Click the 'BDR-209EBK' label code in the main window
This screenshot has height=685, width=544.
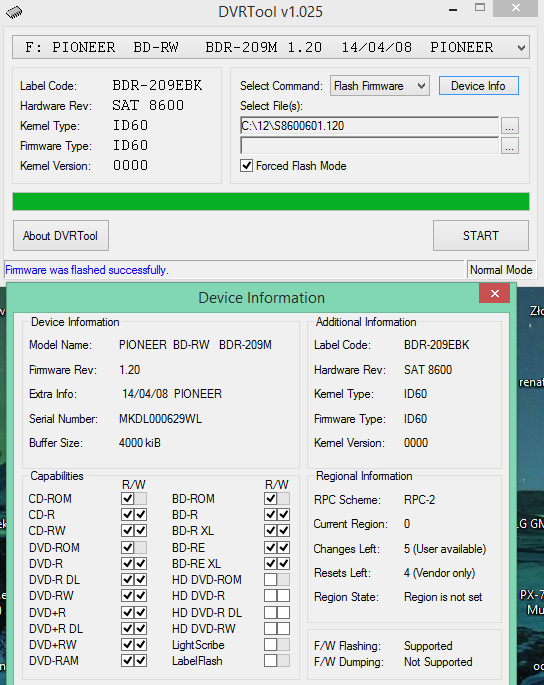(157, 85)
